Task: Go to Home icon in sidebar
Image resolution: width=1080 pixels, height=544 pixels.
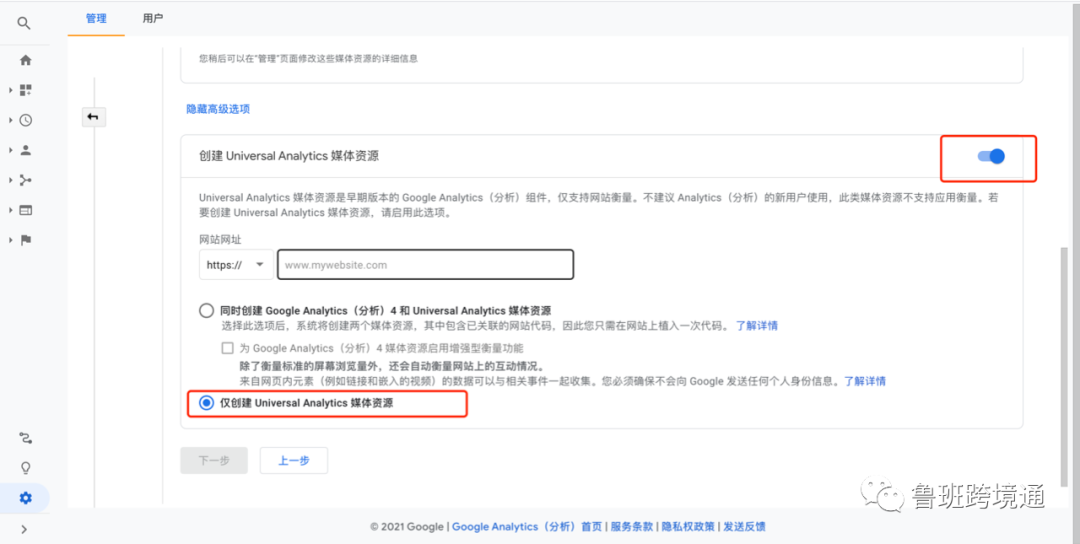Action: tap(25, 60)
